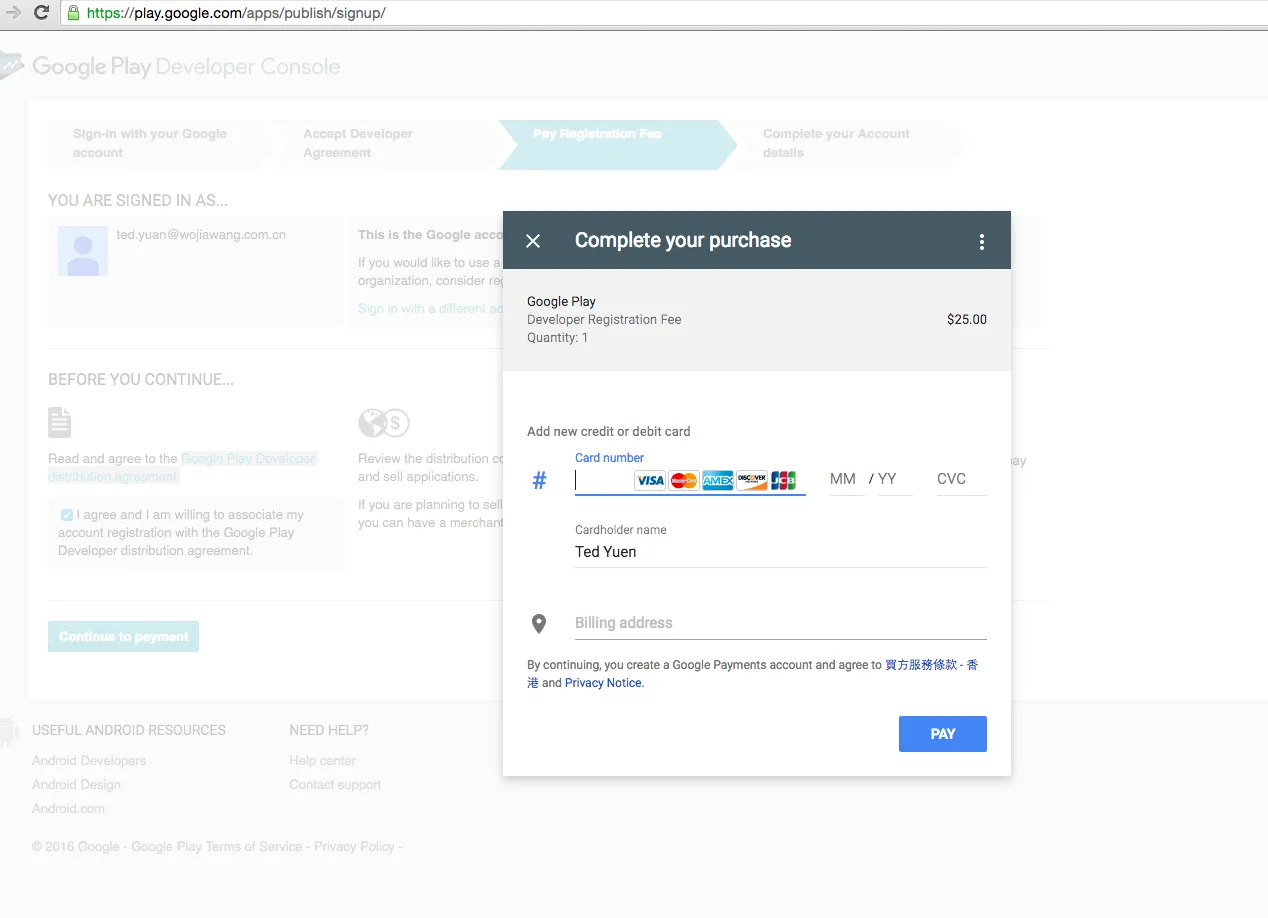
Task: Click the CVC security code field
Action: coord(961,479)
